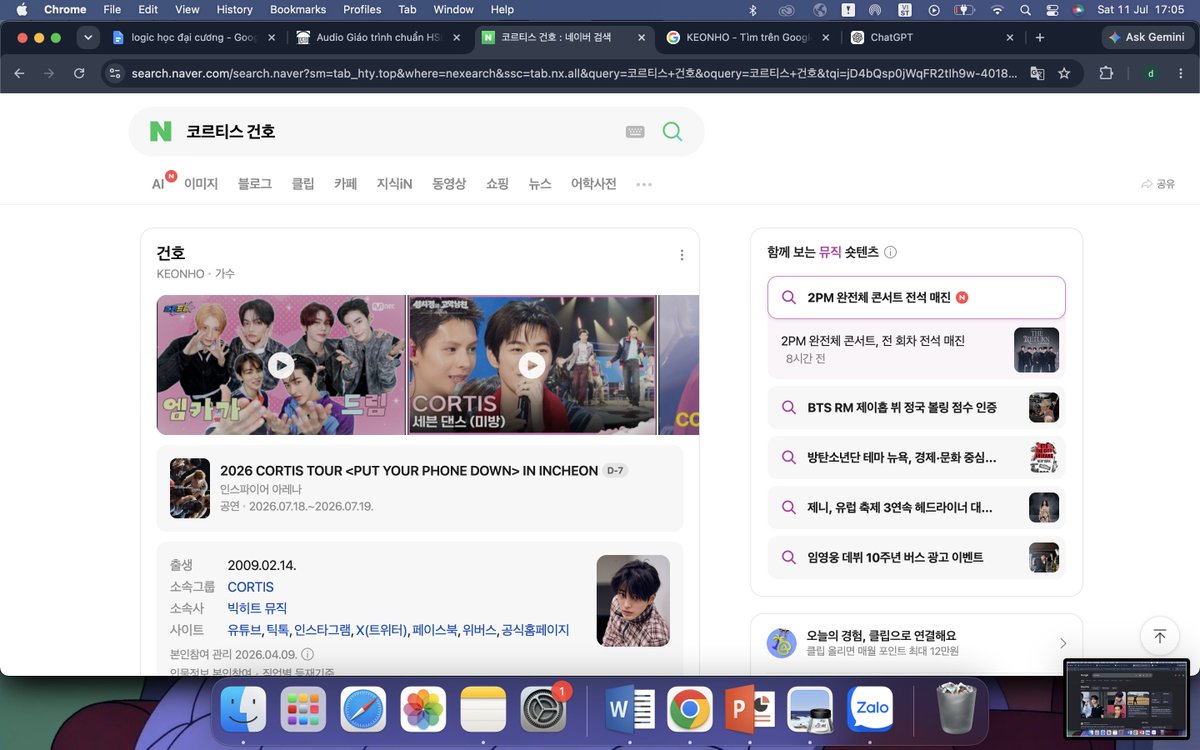Open the Profiles menu
This screenshot has height=750, width=1200.
pyautogui.click(x=362, y=9)
